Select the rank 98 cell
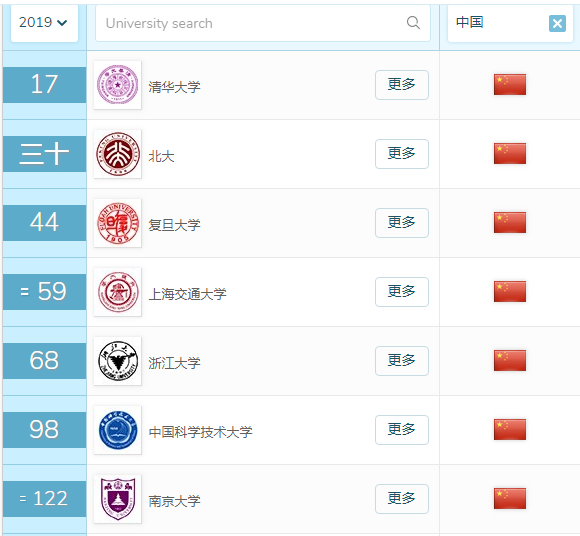The image size is (580, 536). (44, 430)
